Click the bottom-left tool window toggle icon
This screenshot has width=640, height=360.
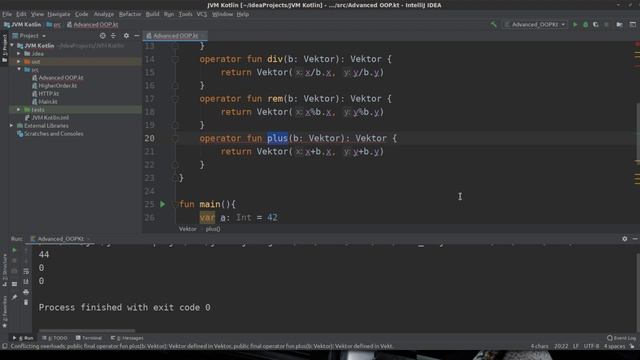pos(4,346)
